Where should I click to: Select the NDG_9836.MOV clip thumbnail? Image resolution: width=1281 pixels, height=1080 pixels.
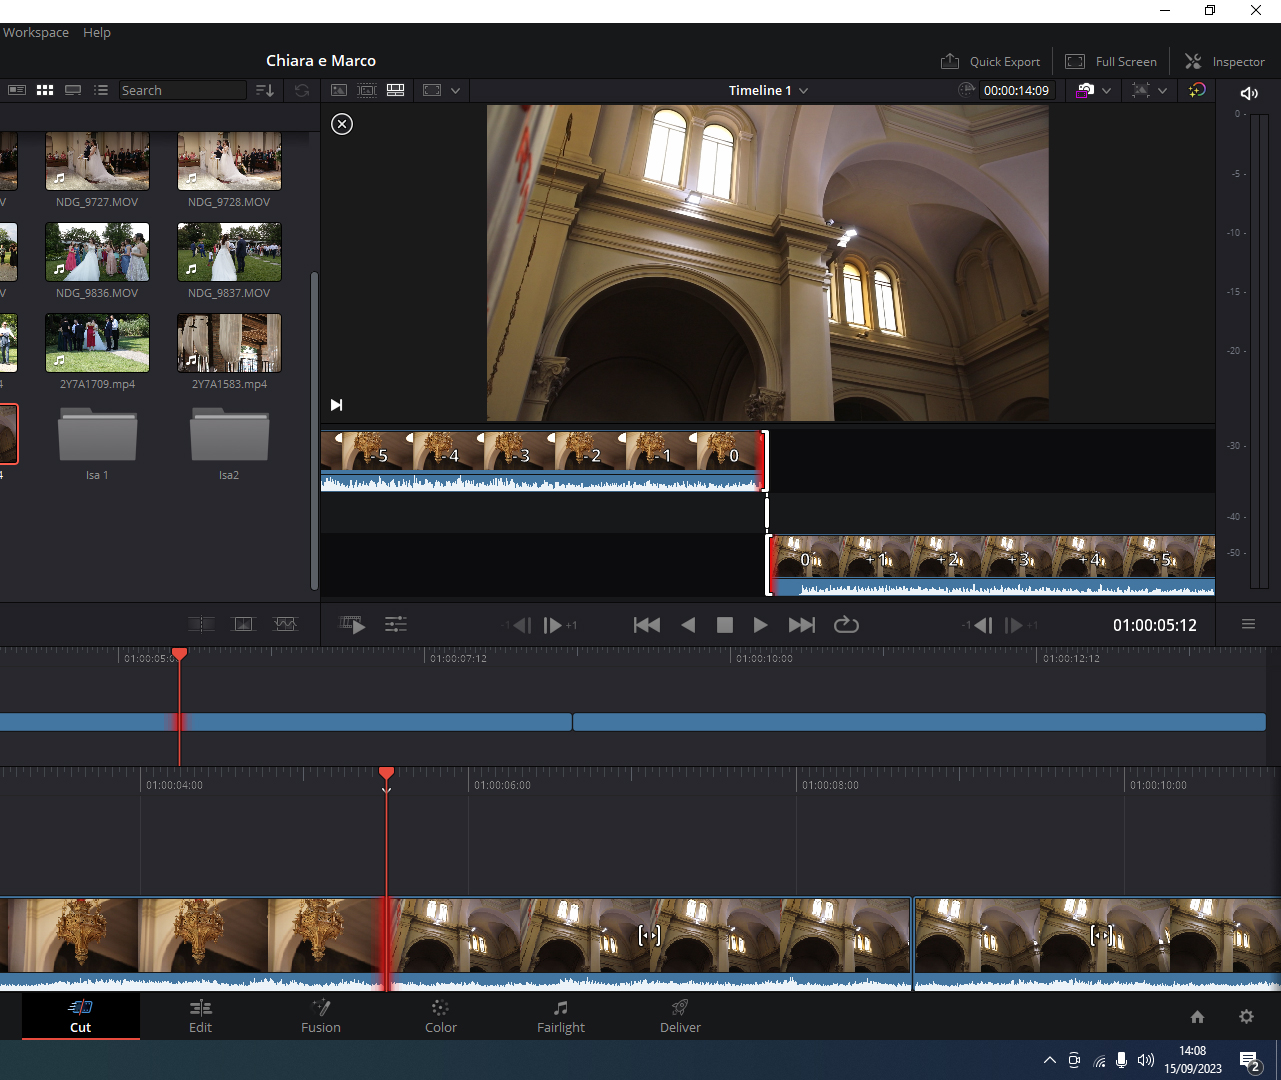coord(97,252)
